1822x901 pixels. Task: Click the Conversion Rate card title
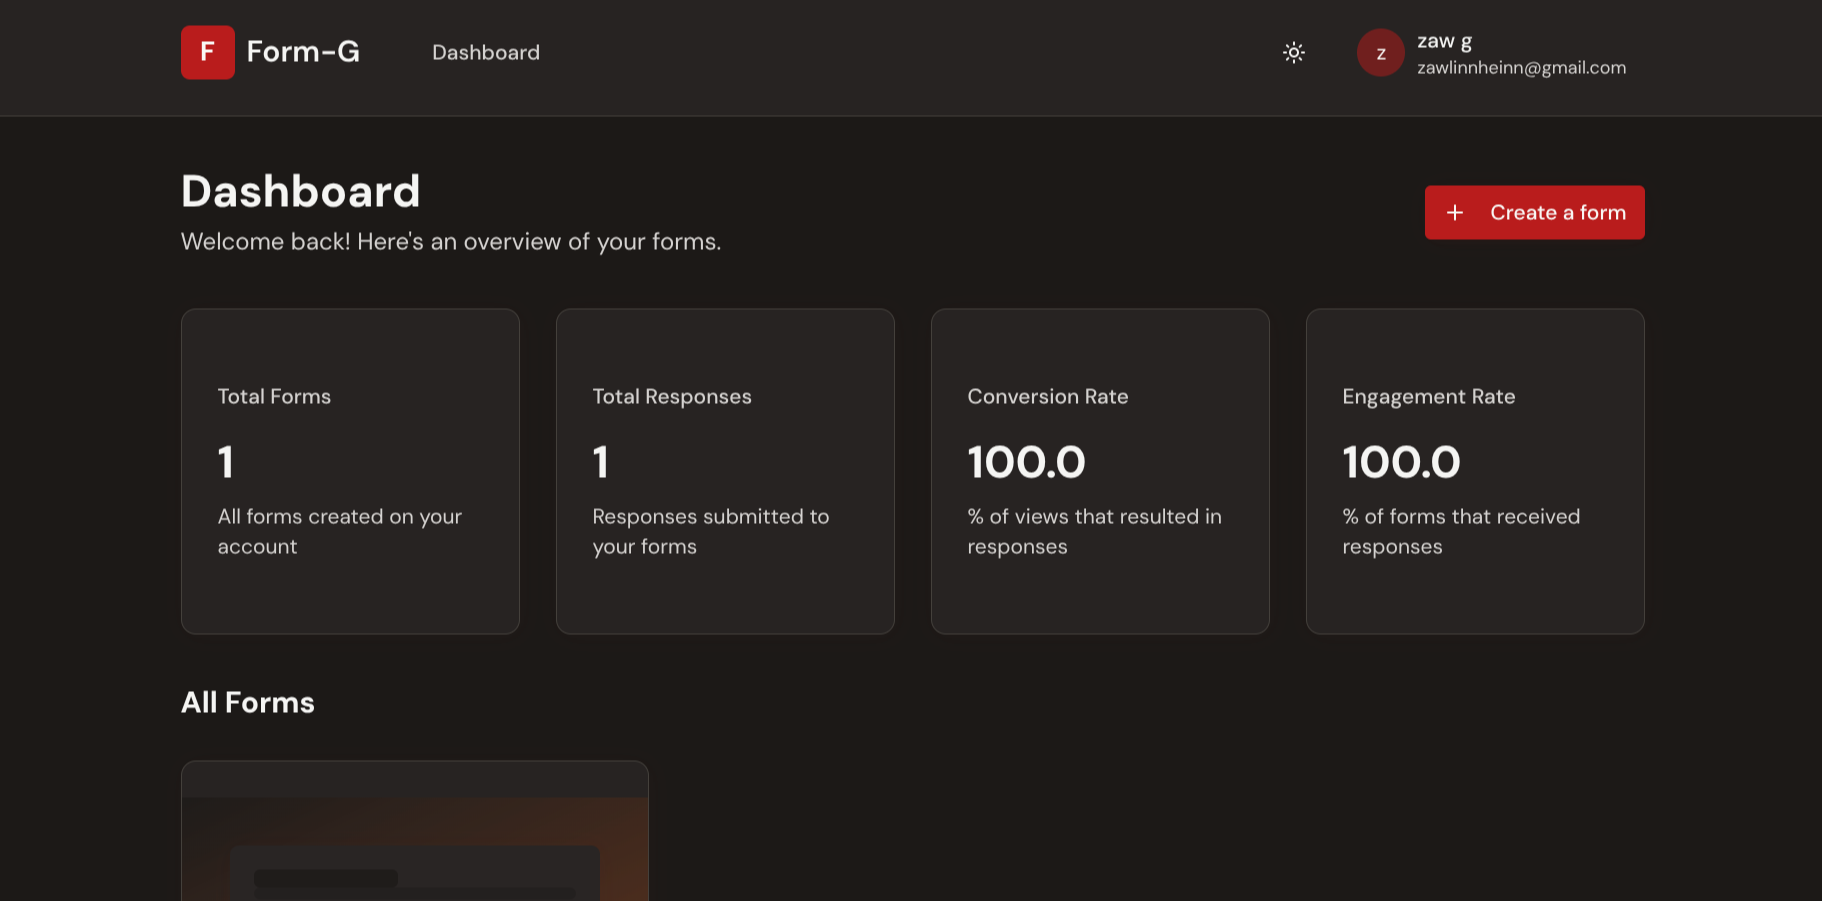tap(1047, 397)
